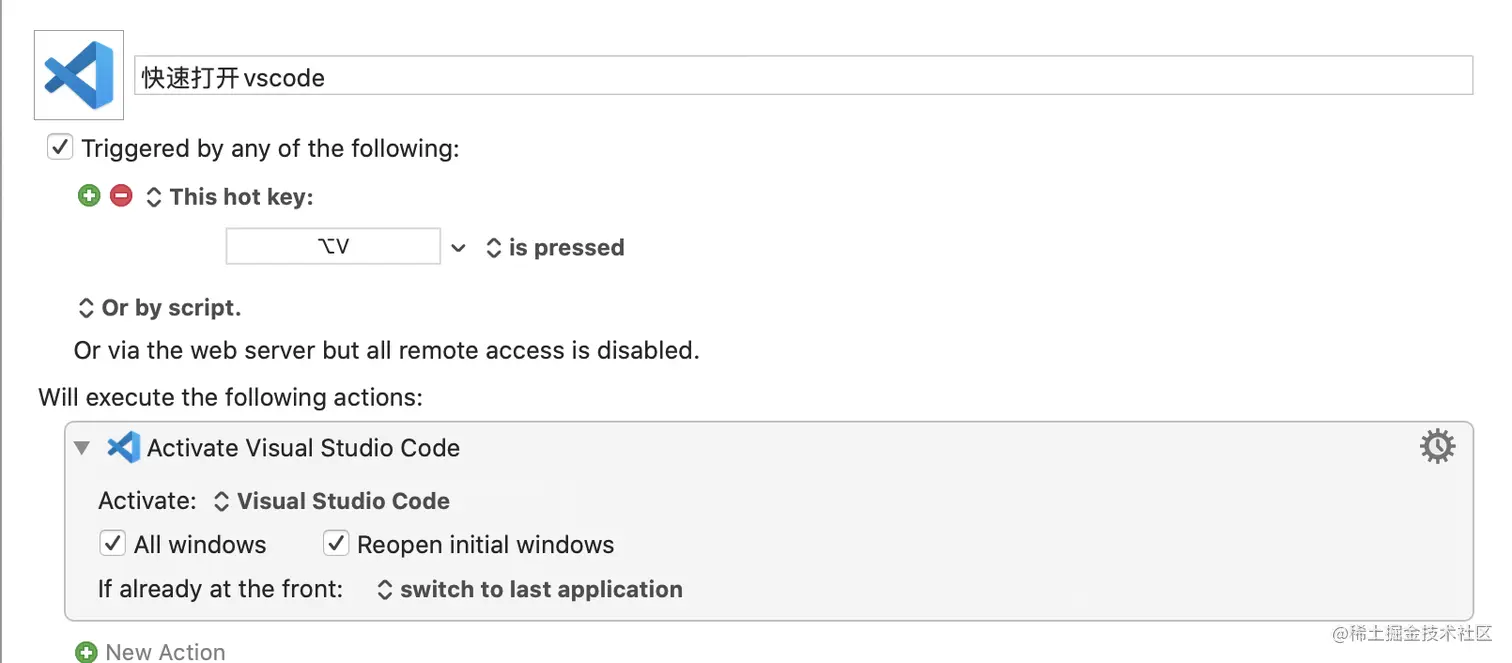
Task: Click the New Action label
Action: coord(165,652)
